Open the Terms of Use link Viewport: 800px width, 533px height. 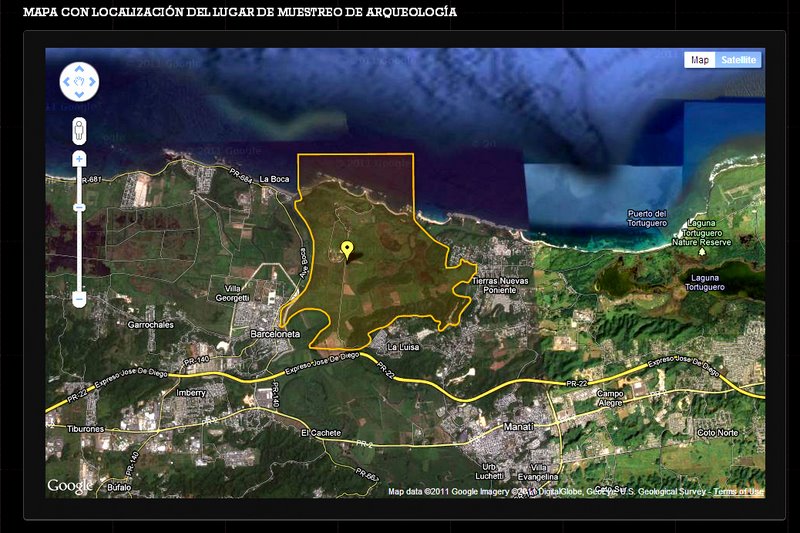click(738, 492)
